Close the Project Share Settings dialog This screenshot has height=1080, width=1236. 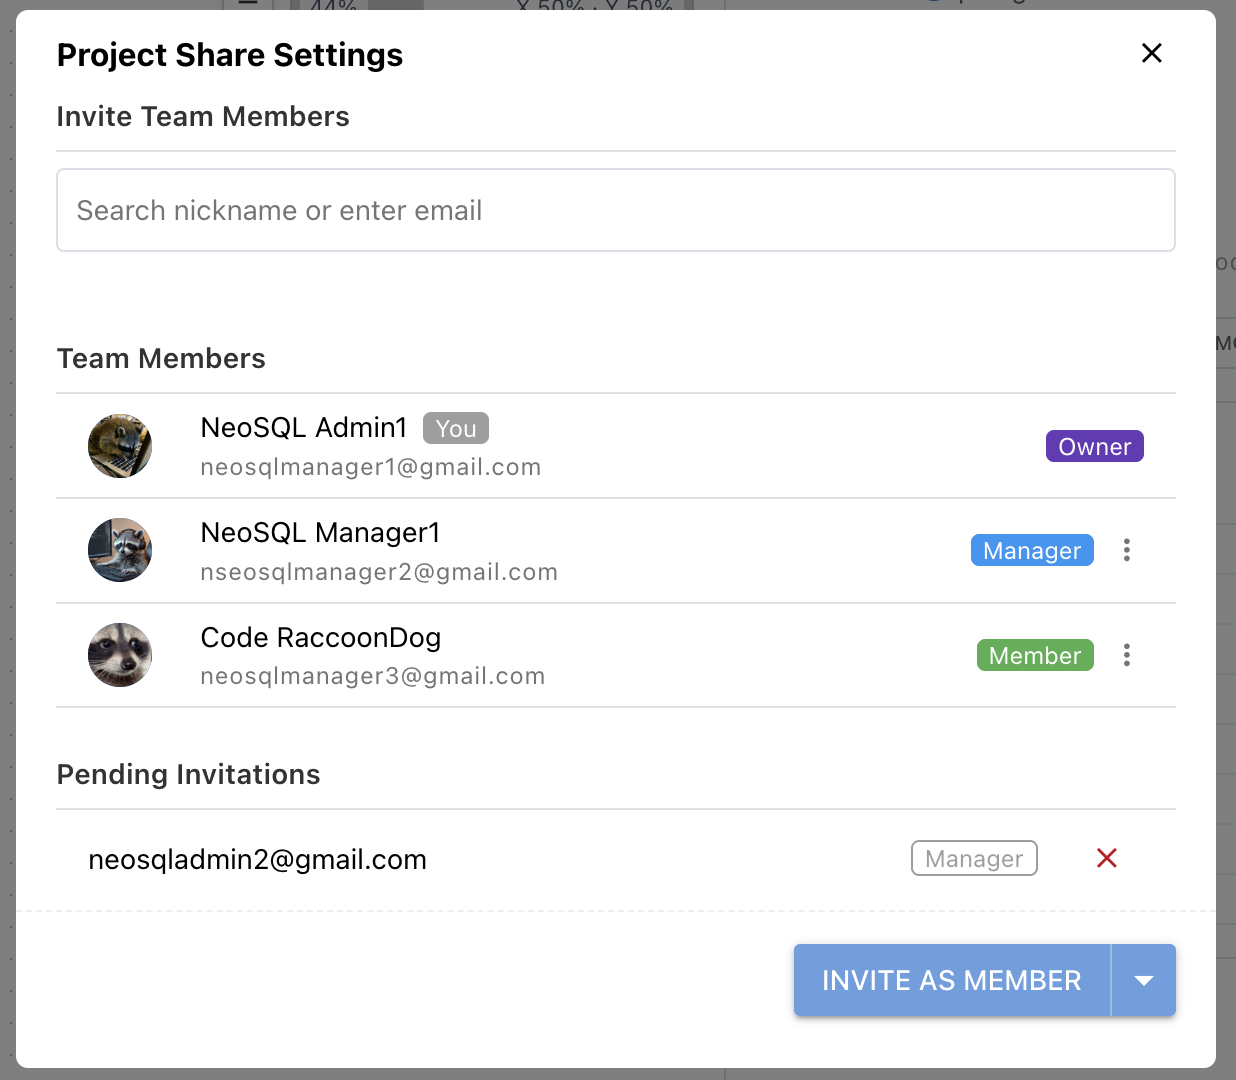(x=1152, y=53)
